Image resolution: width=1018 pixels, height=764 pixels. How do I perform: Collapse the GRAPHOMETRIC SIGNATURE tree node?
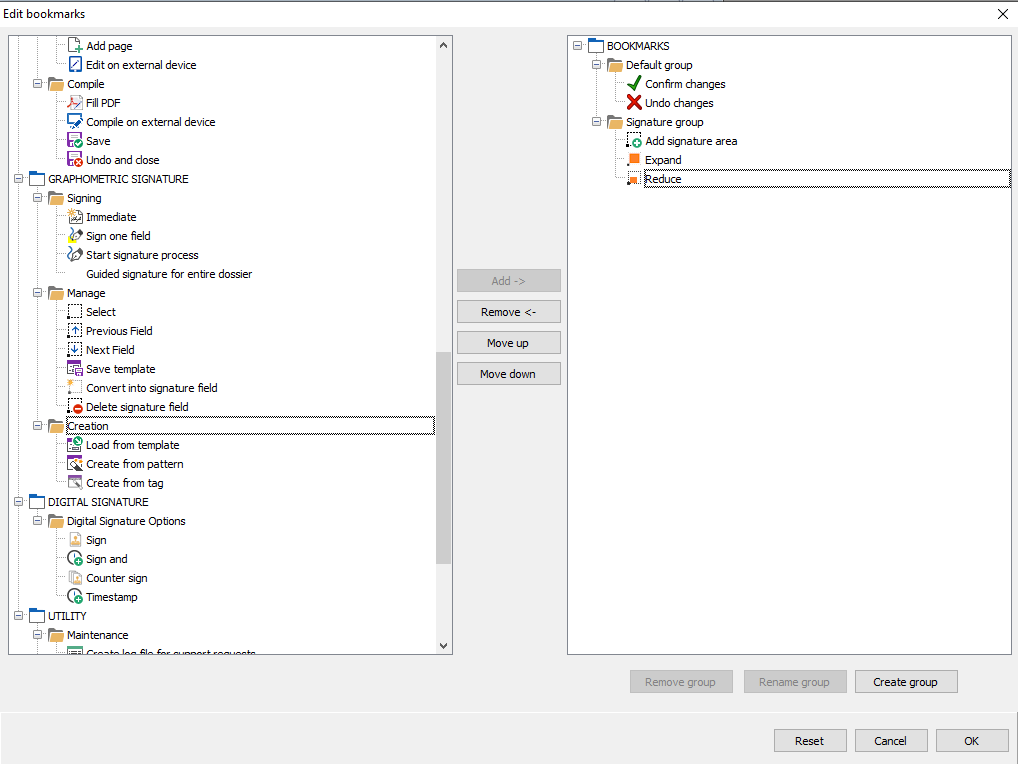pos(19,179)
